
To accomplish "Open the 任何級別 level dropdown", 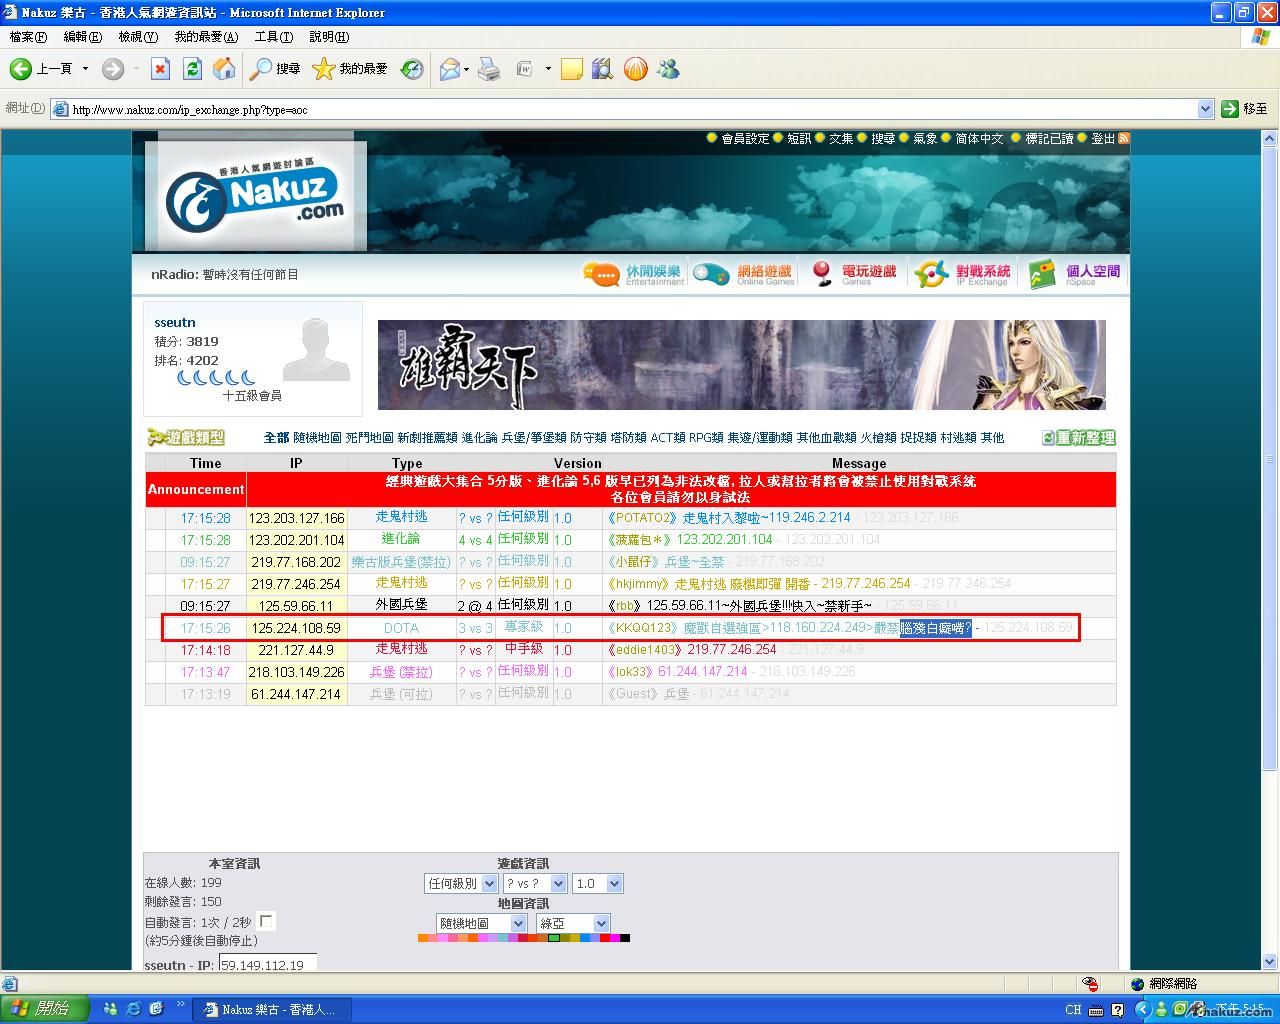I will click(x=461, y=883).
